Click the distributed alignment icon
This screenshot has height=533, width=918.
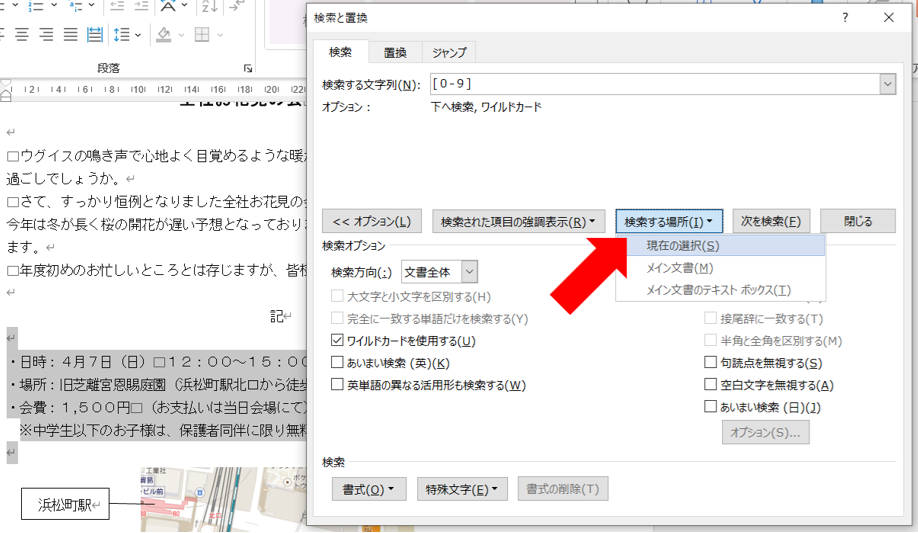coord(94,35)
